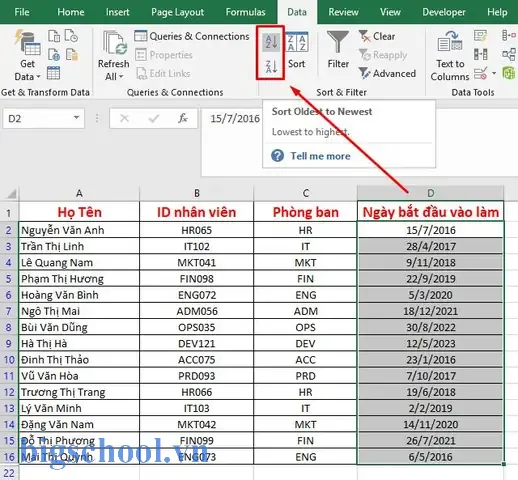This screenshot has width=518, height=480.
Task: Switch to the Developer tab
Action: pyautogui.click(x=444, y=12)
